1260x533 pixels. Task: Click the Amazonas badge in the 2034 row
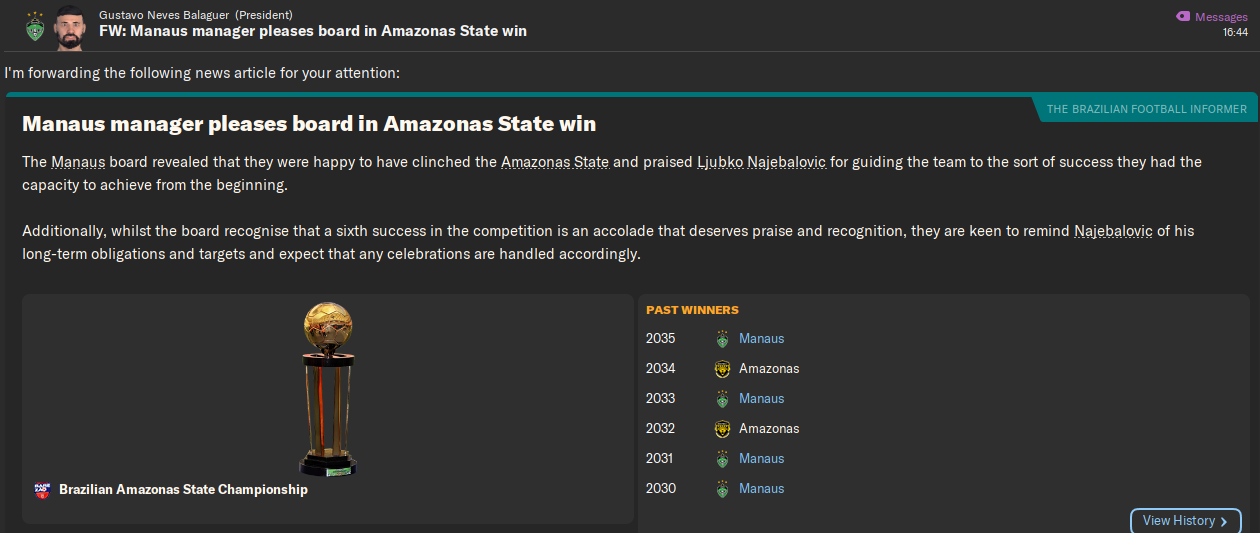(722, 369)
